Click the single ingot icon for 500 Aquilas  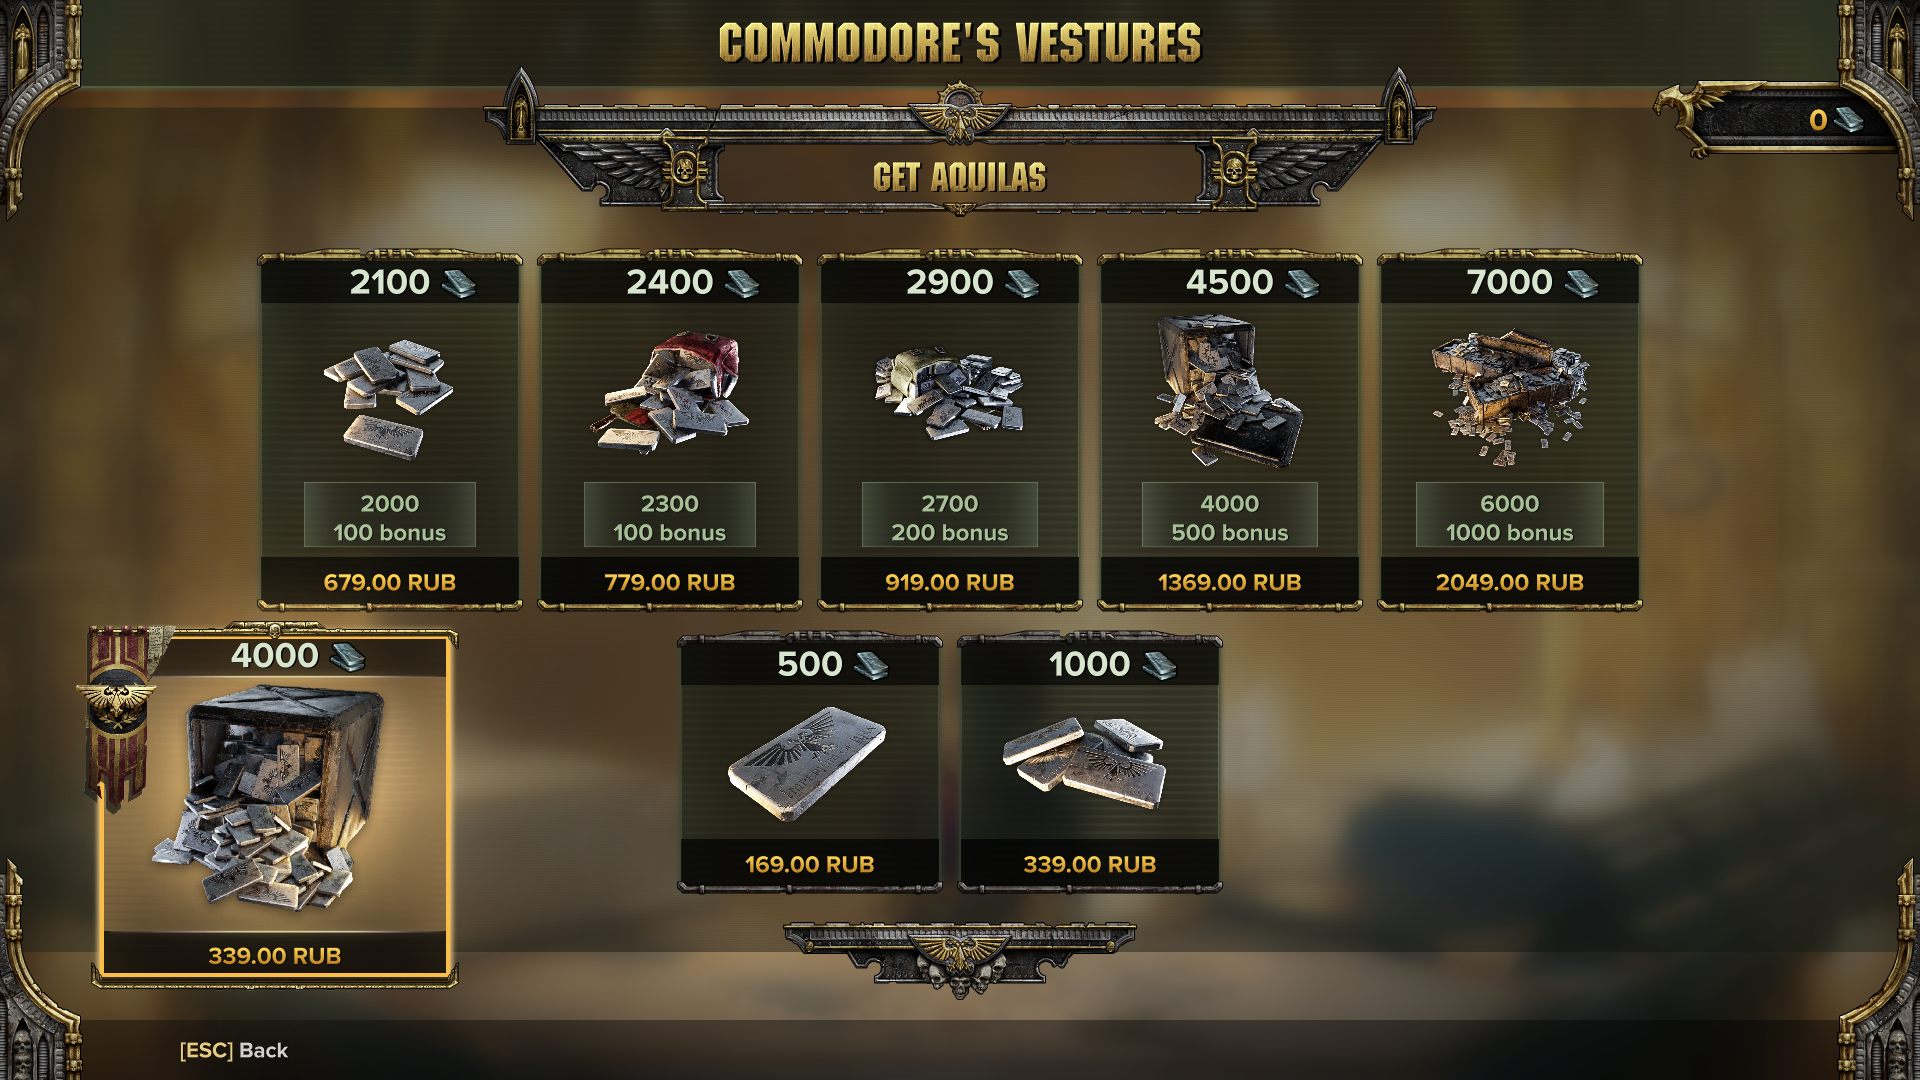tap(808, 762)
